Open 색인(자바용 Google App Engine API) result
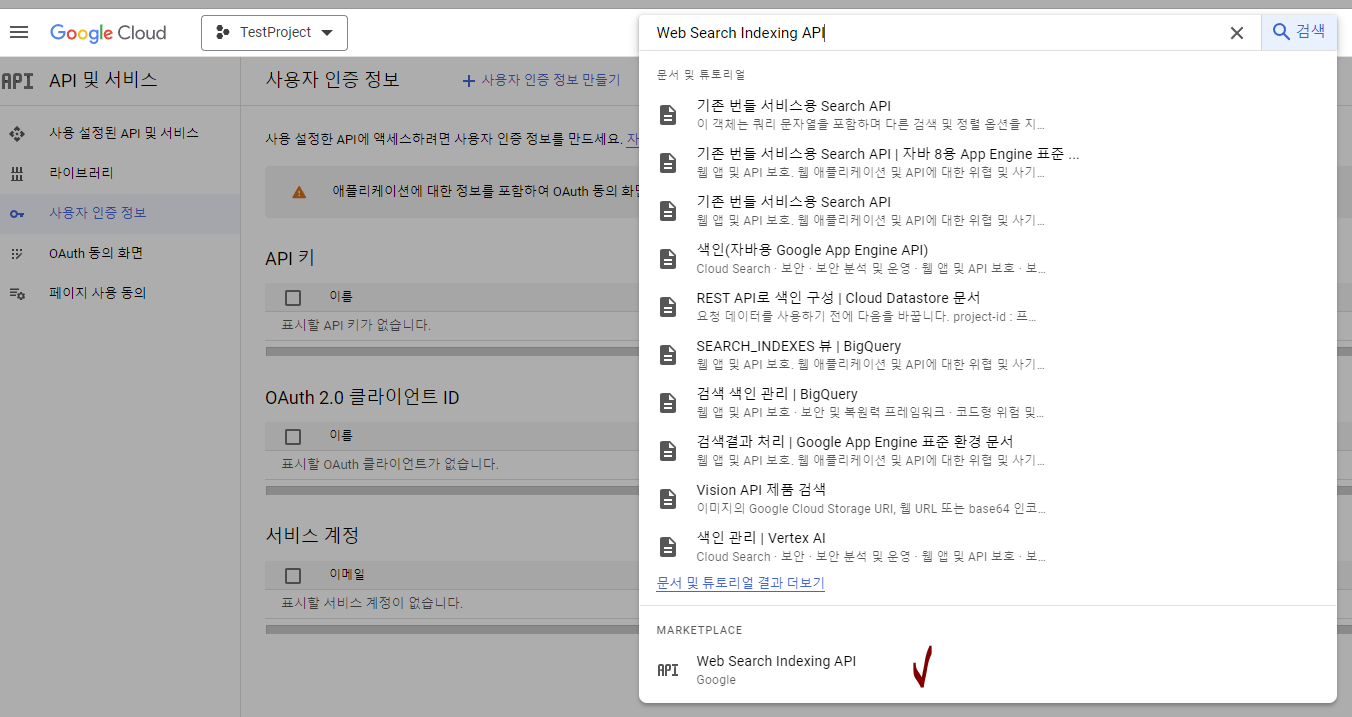The width and height of the screenshot is (1352, 717). click(x=987, y=259)
